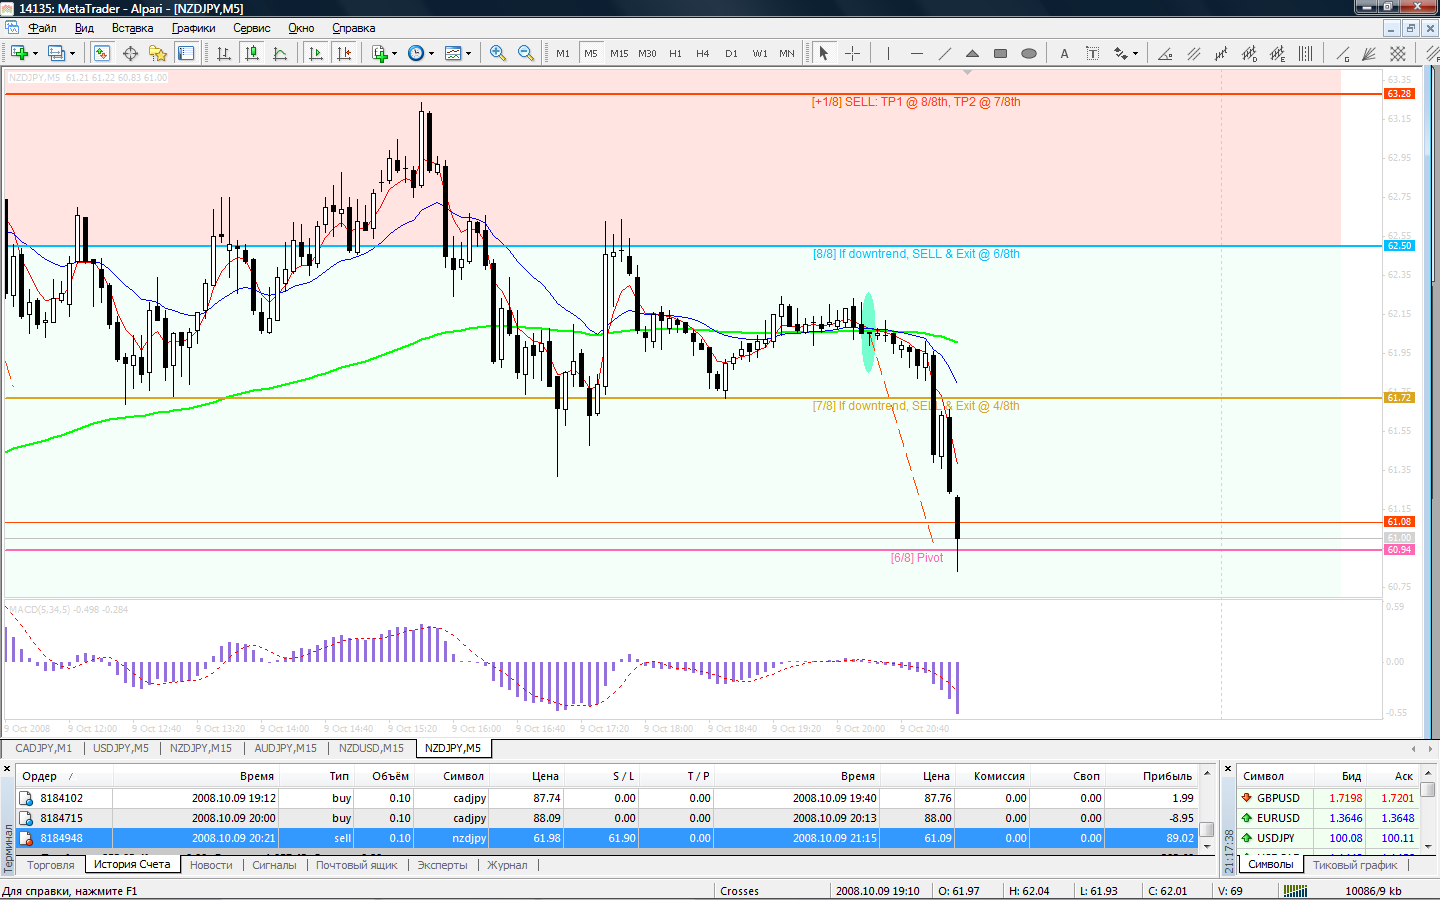
Task: Select the Gann grid tool
Action: point(1398,53)
